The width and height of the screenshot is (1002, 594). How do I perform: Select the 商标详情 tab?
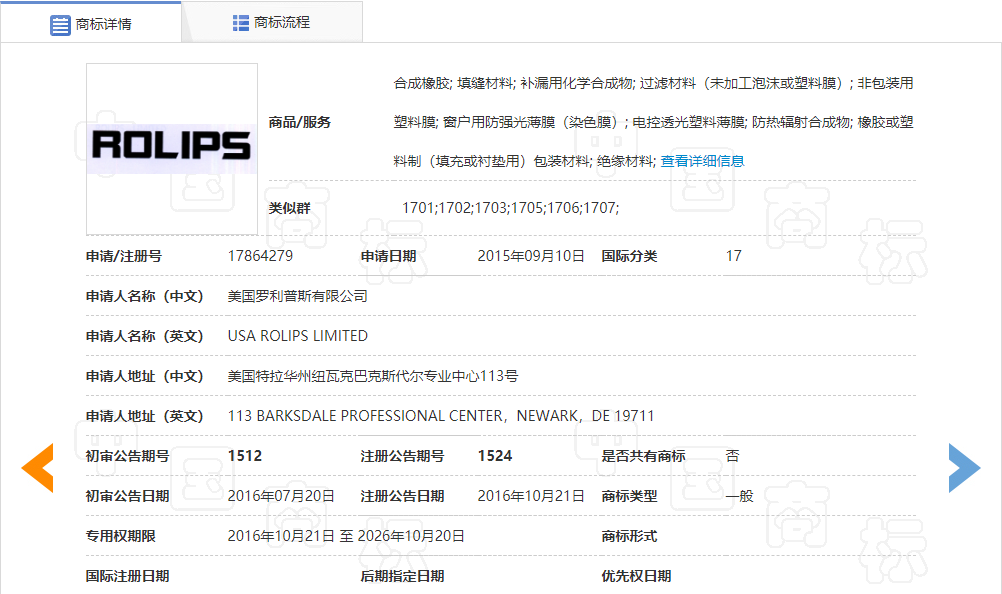[103, 24]
